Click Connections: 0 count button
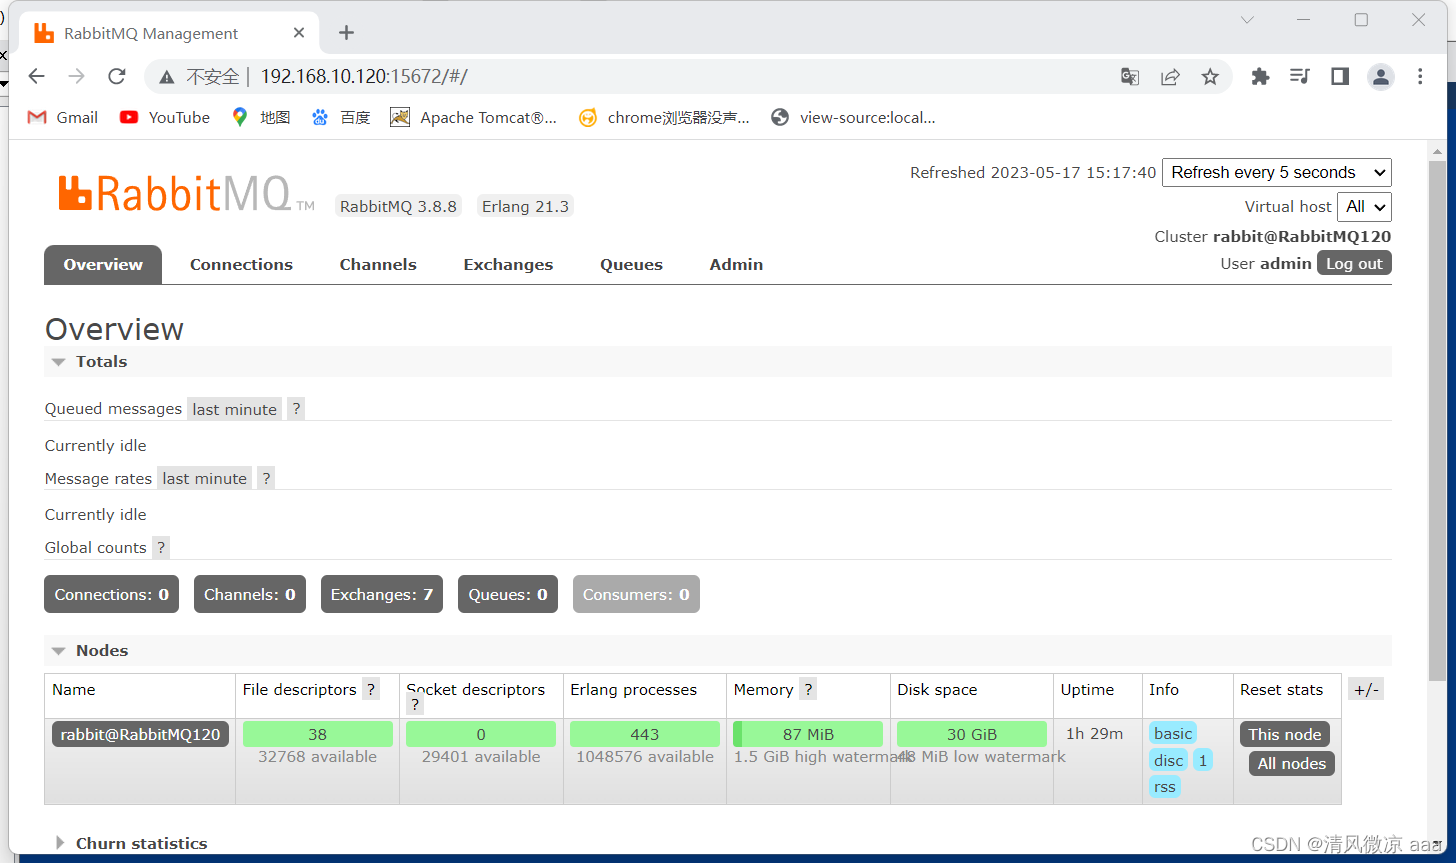 coord(111,594)
